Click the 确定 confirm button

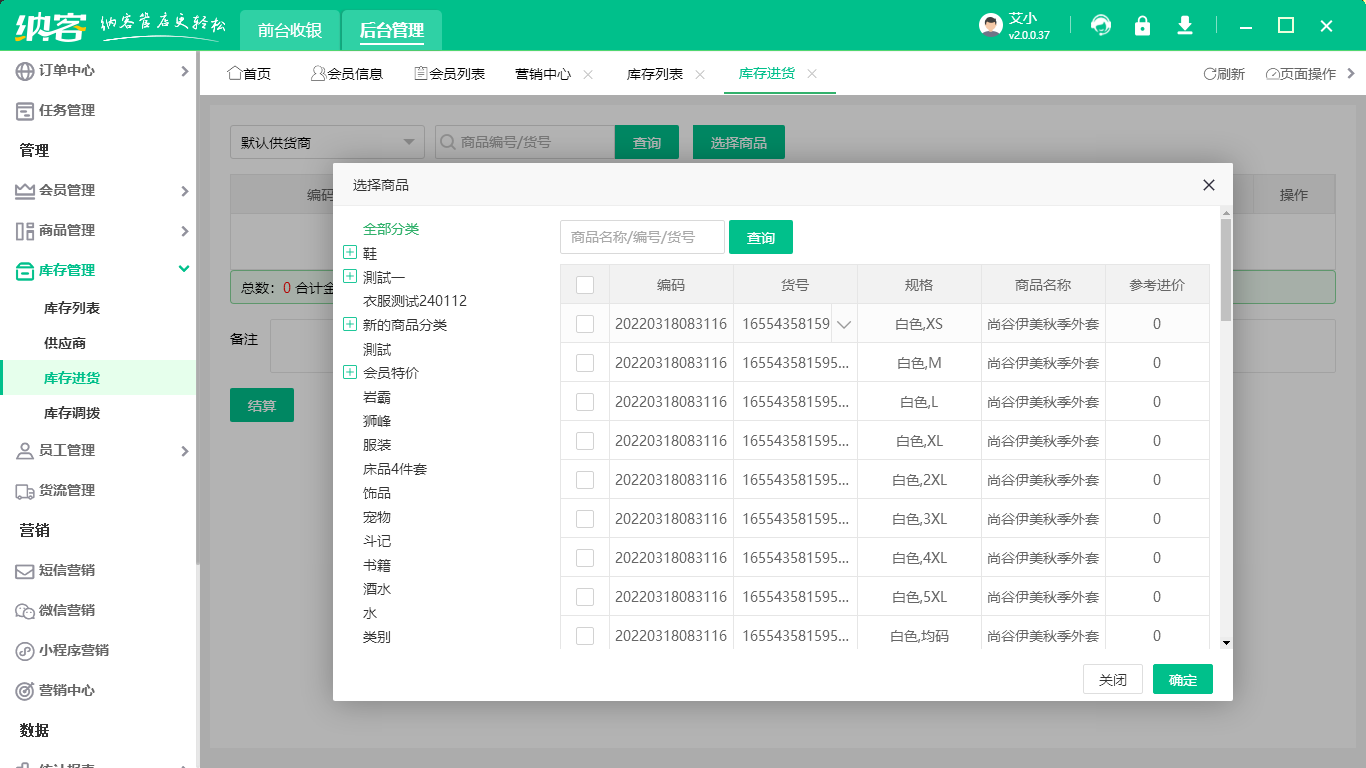pos(1182,679)
